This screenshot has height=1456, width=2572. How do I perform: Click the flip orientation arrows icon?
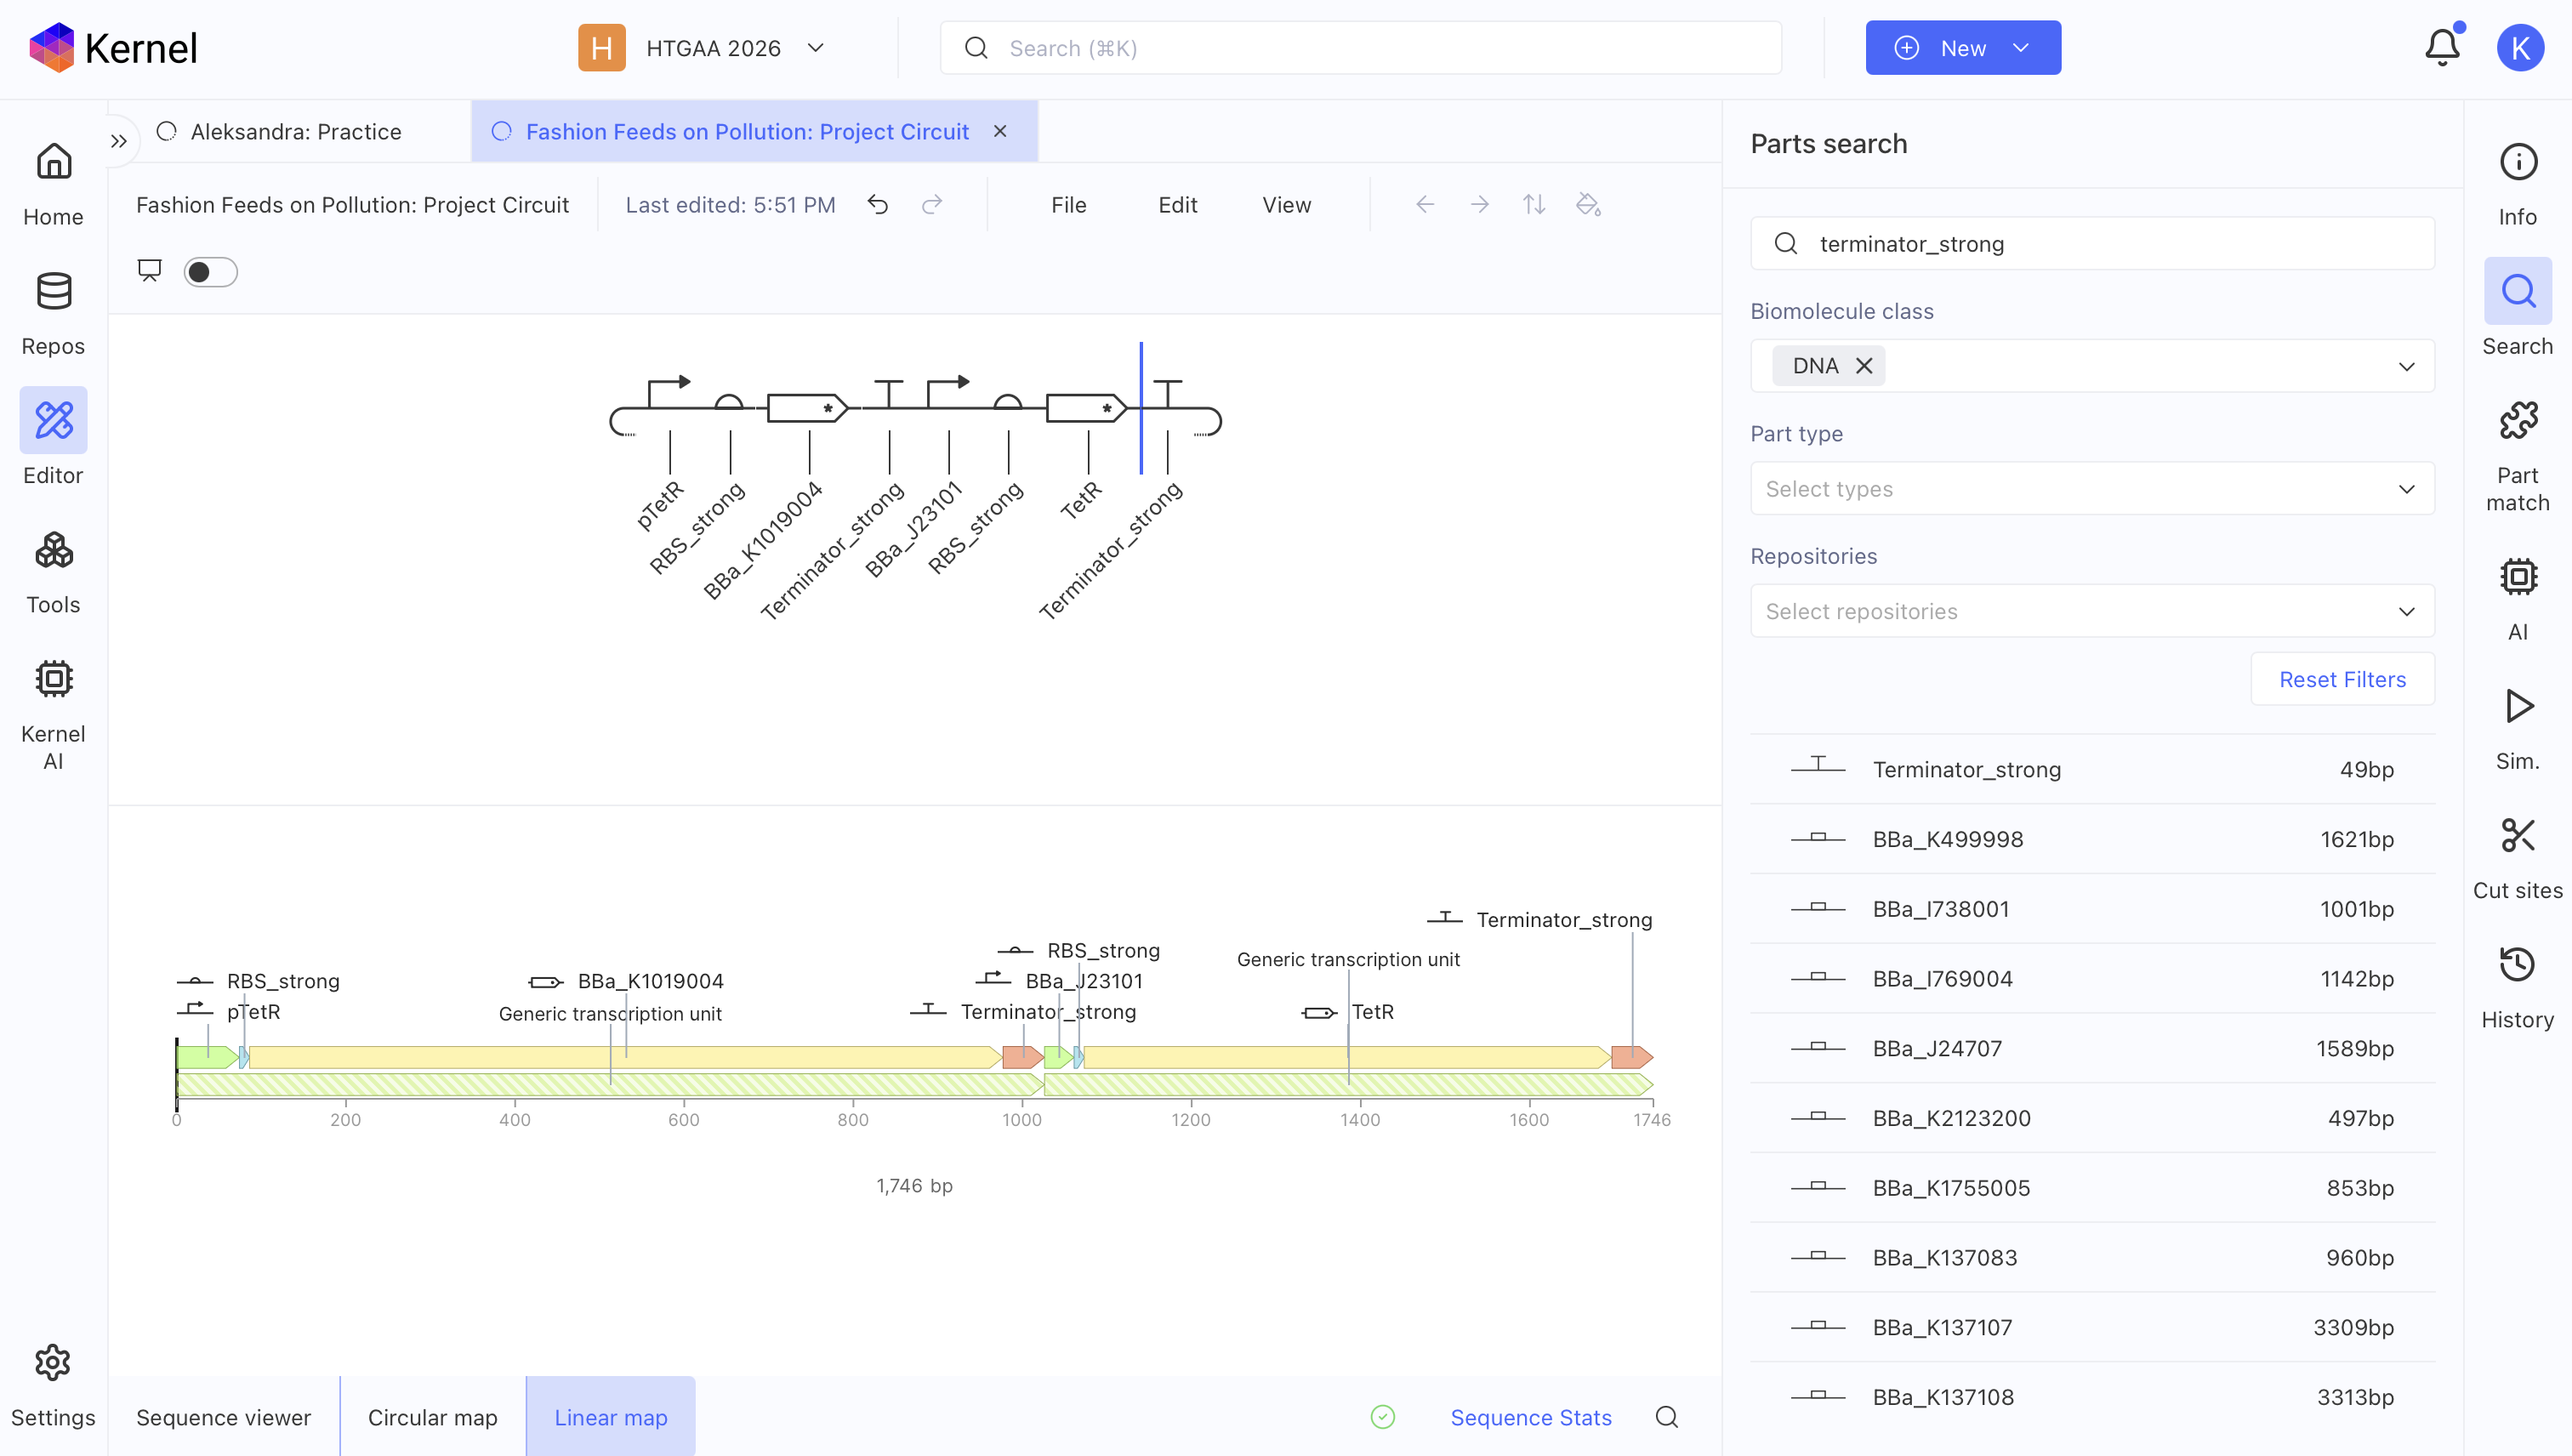tap(1534, 205)
